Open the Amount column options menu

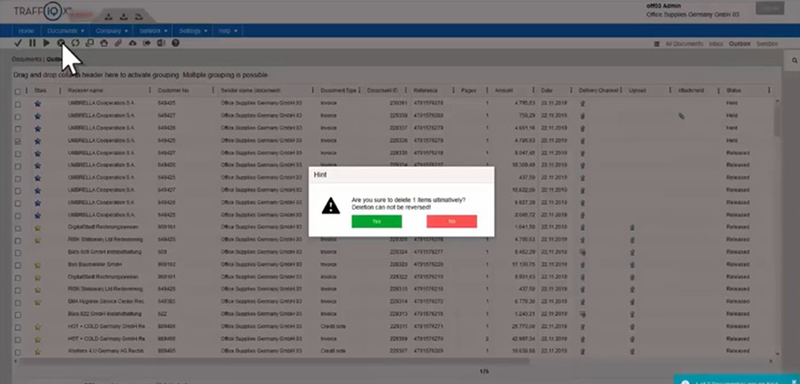[533, 90]
